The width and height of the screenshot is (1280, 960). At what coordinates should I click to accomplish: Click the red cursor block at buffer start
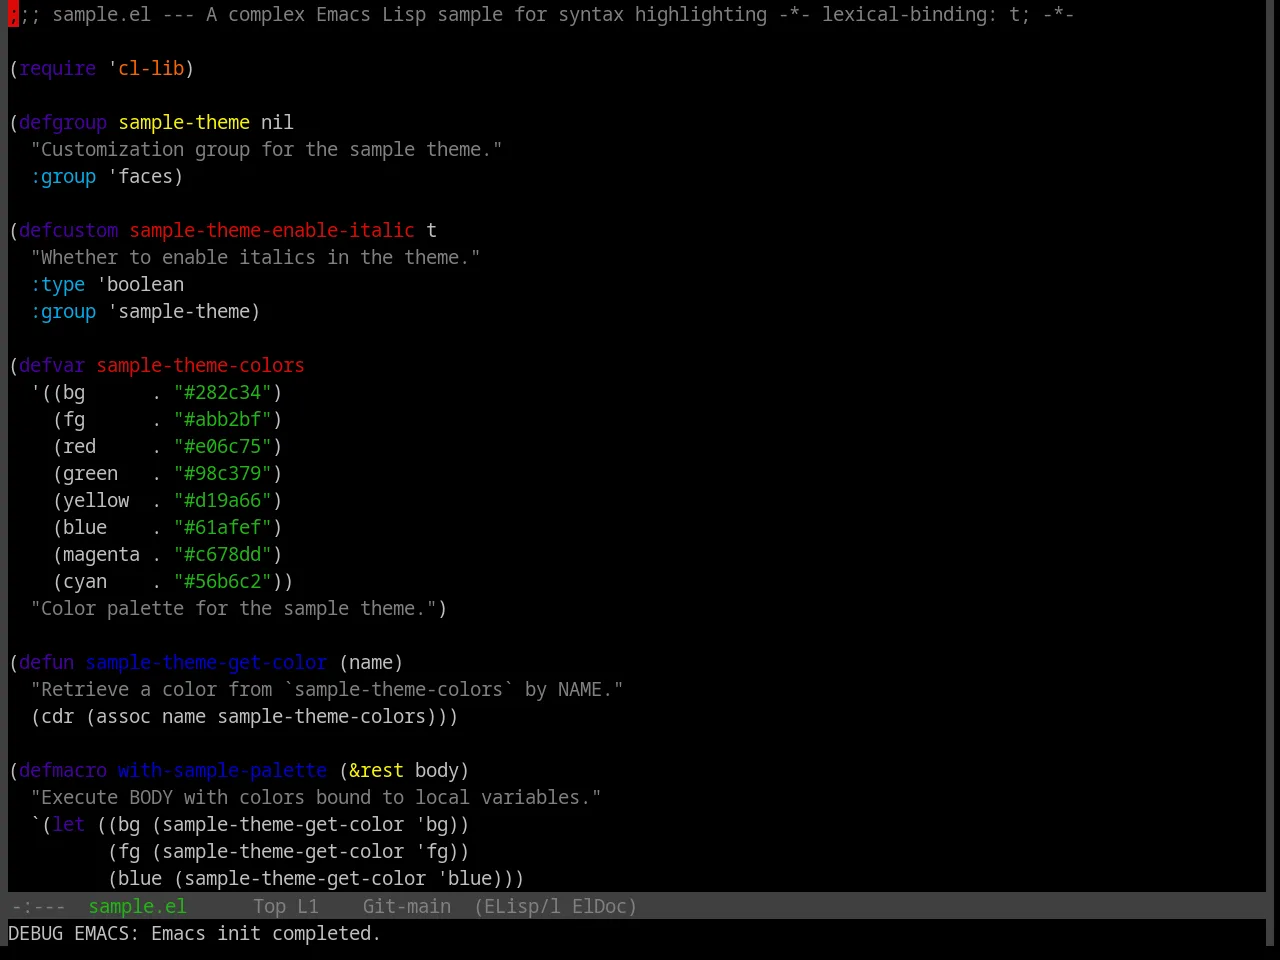coord(13,14)
